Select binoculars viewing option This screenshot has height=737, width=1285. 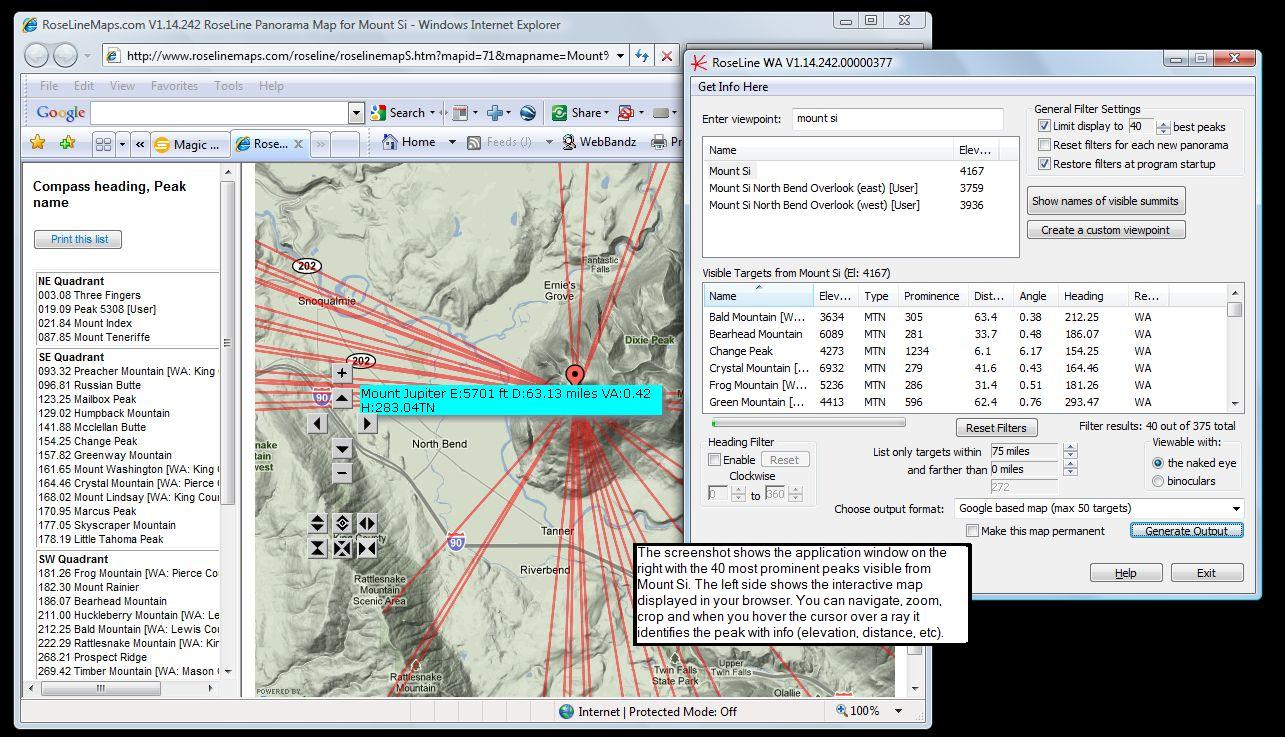[x=1158, y=481]
